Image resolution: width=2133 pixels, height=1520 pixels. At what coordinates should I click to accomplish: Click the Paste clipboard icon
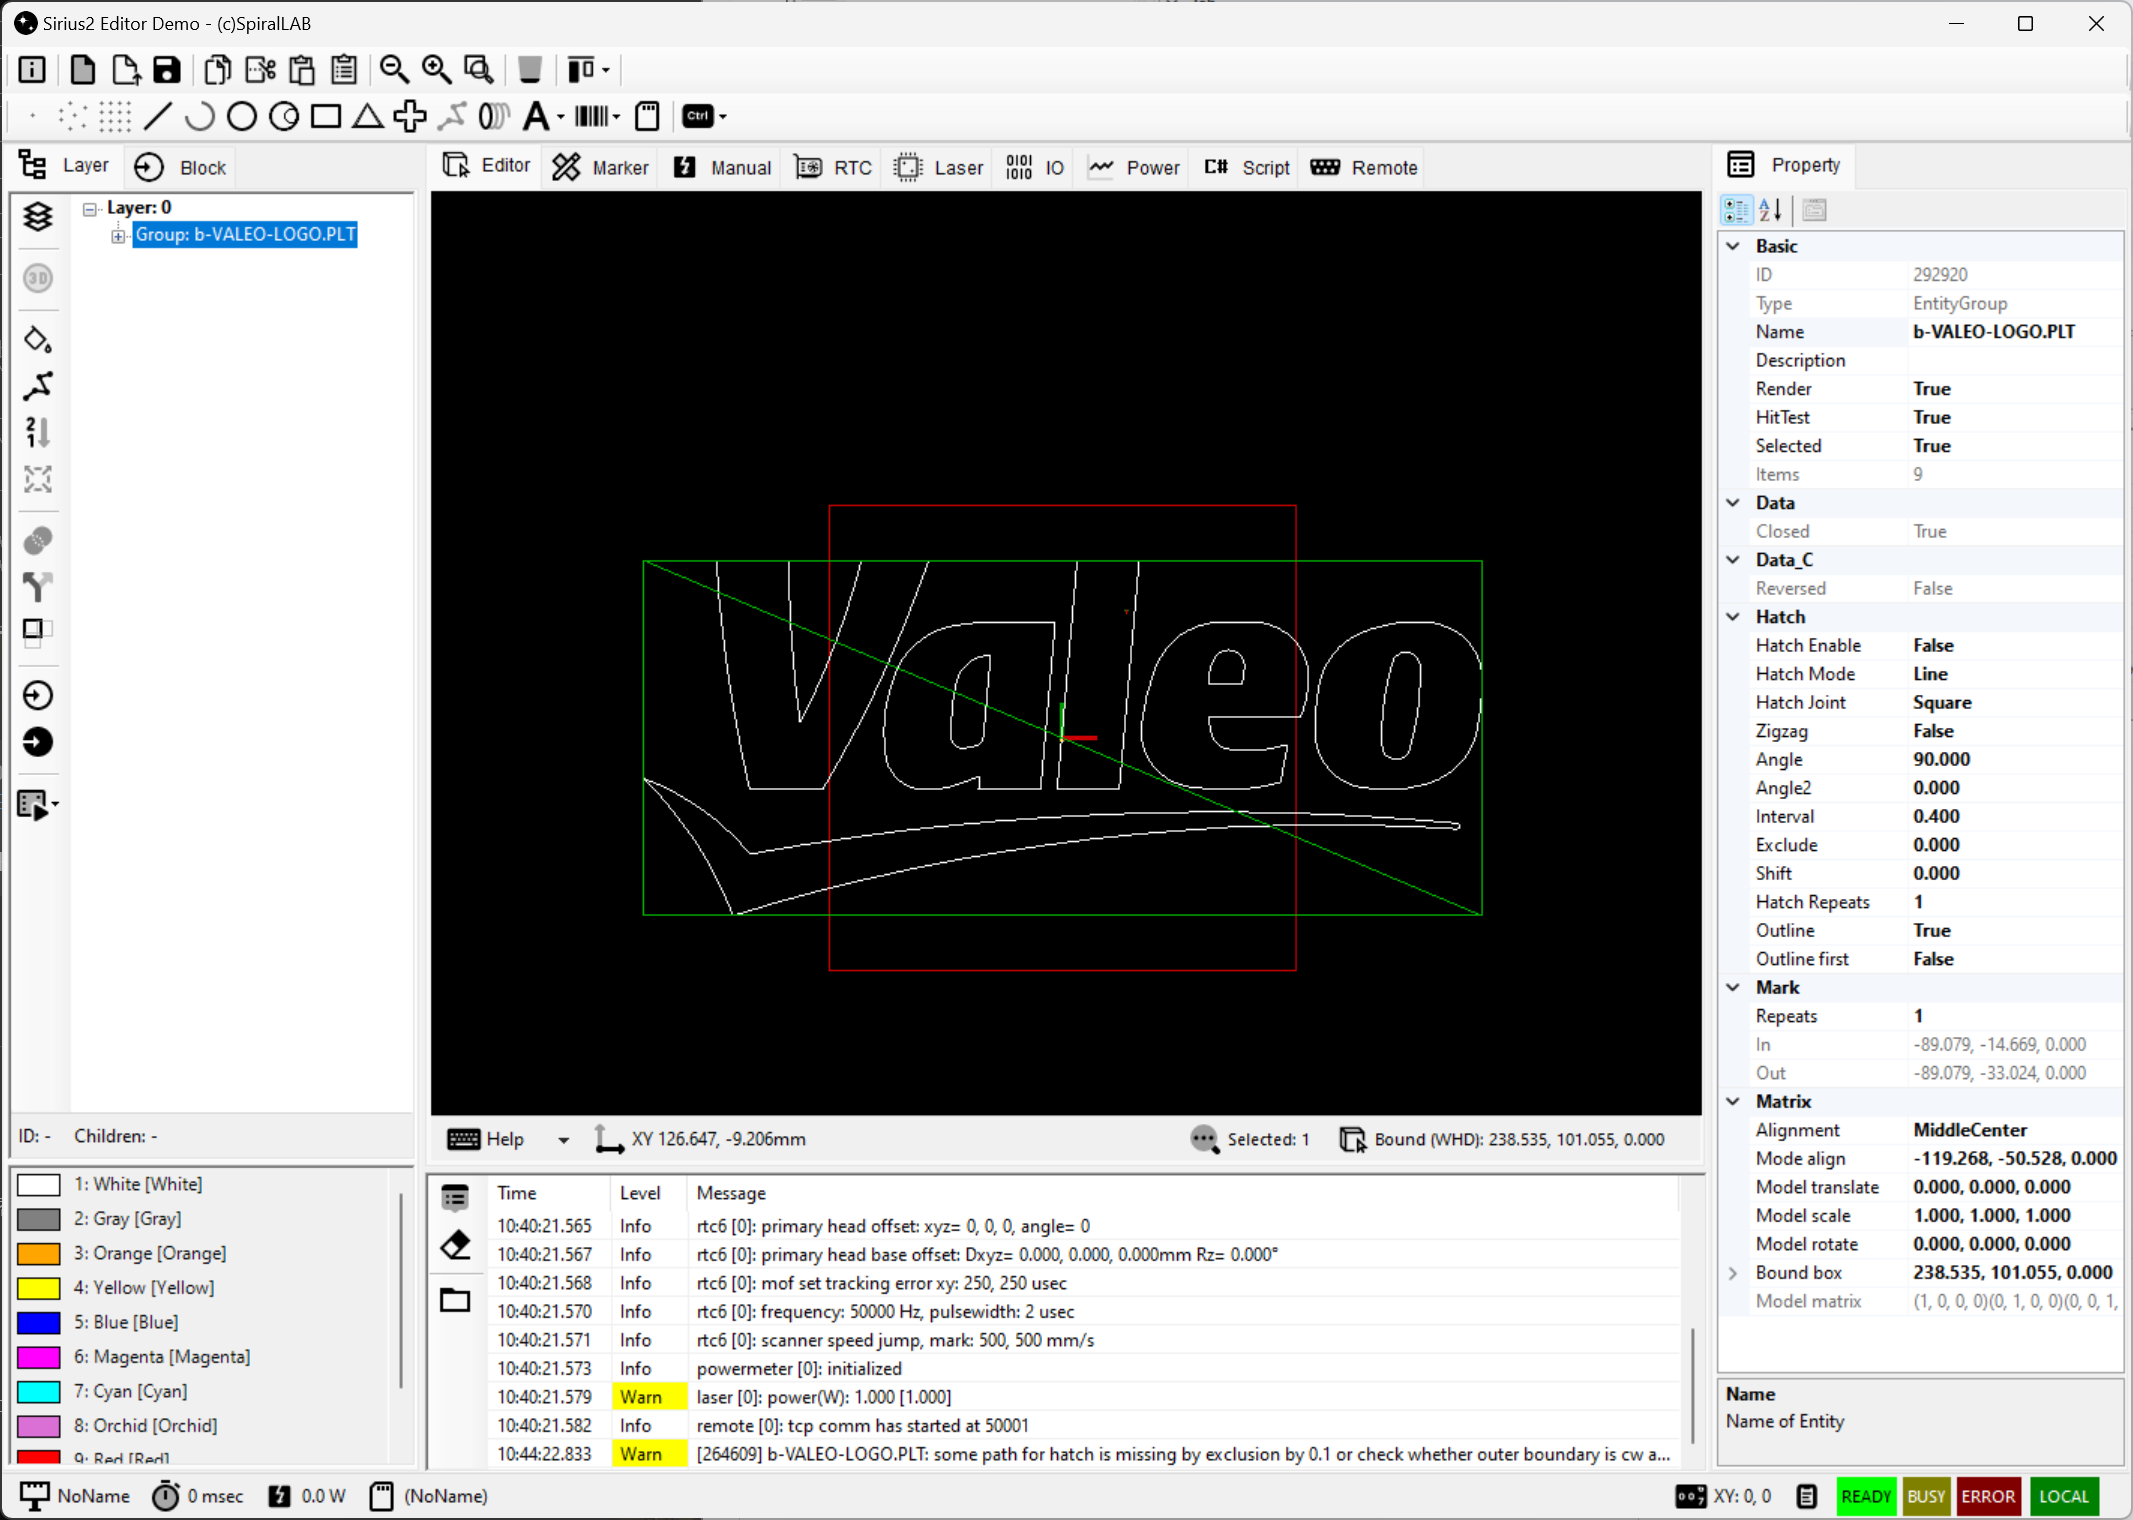point(302,69)
